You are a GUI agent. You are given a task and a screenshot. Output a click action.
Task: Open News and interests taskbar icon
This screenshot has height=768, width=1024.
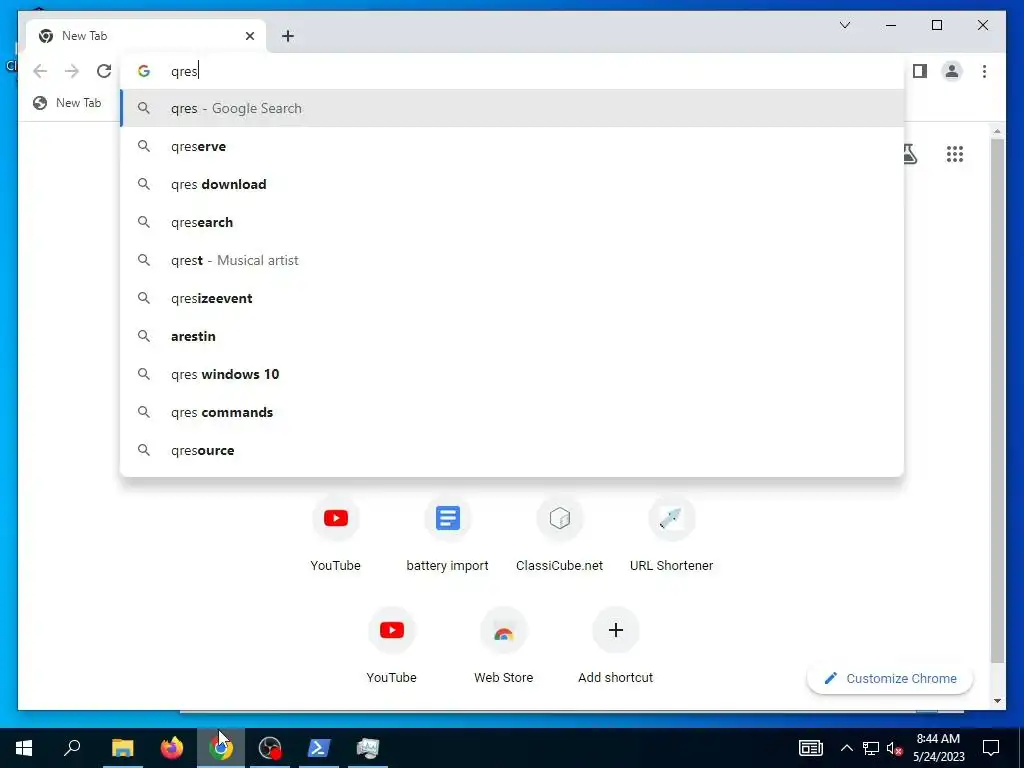(x=810, y=748)
